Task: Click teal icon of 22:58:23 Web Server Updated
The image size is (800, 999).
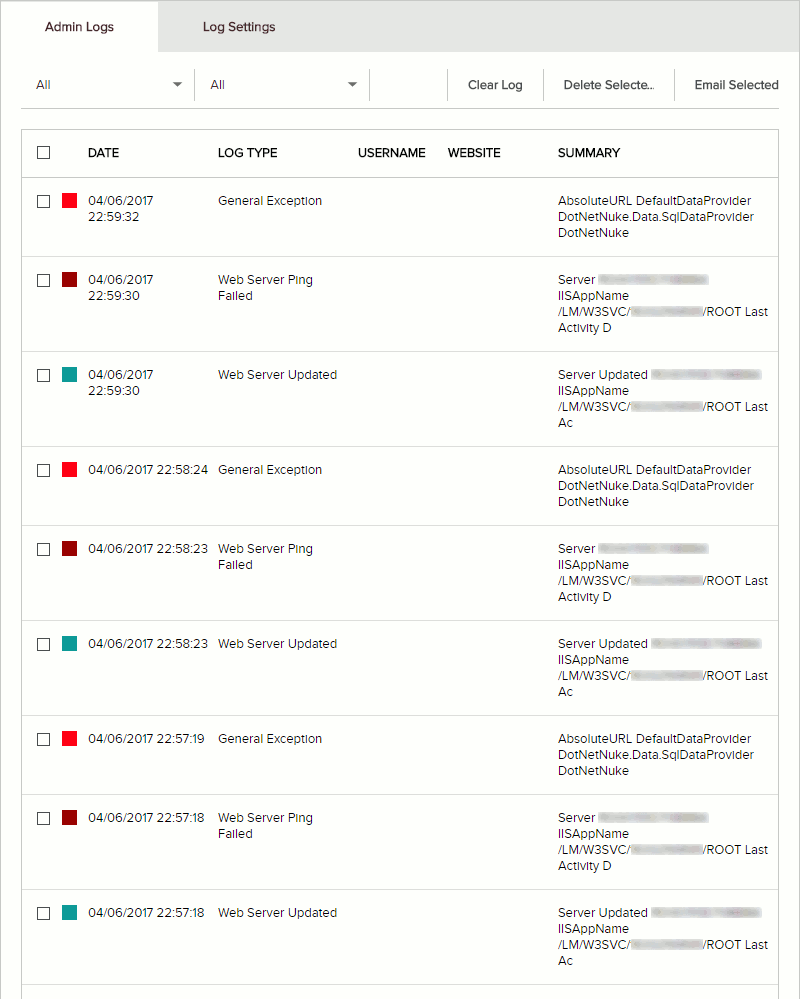Action: (x=69, y=643)
